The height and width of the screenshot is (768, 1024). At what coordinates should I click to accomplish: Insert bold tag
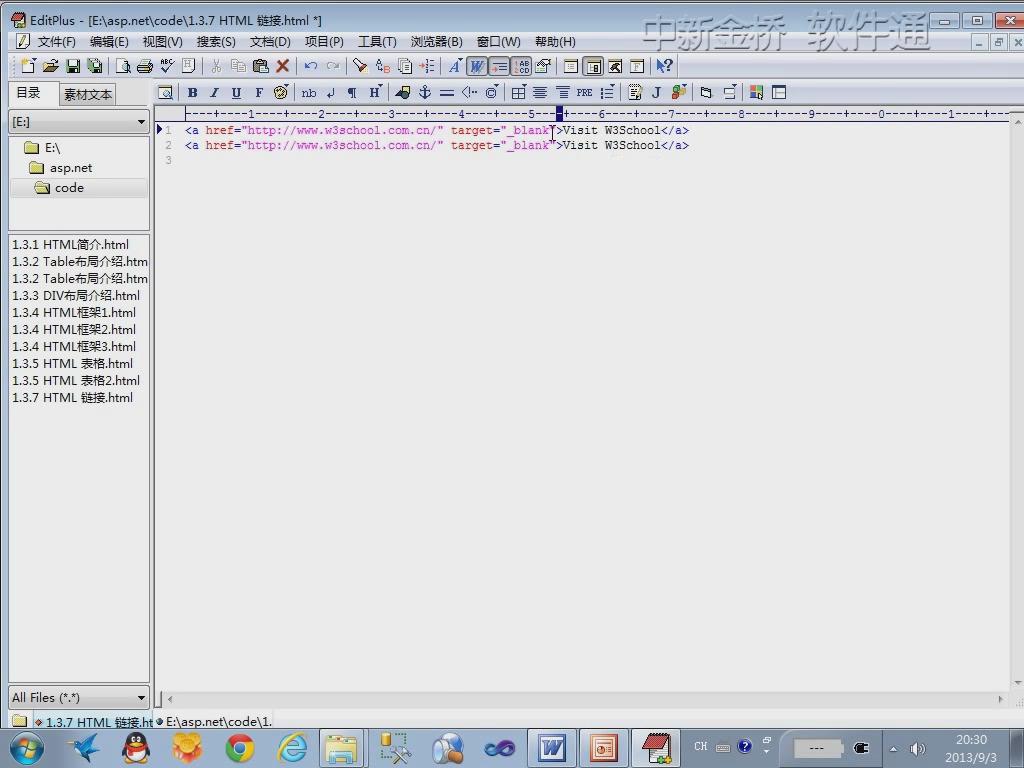193,93
